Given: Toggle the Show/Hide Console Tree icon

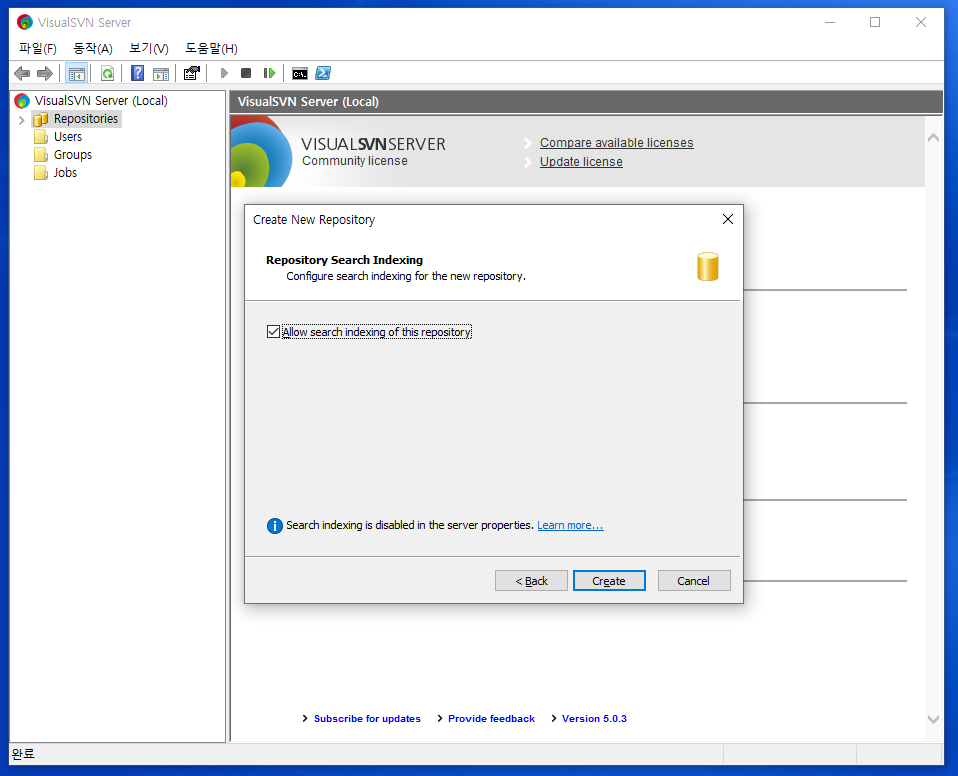Looking at the screenshot, I should point(76,73).
